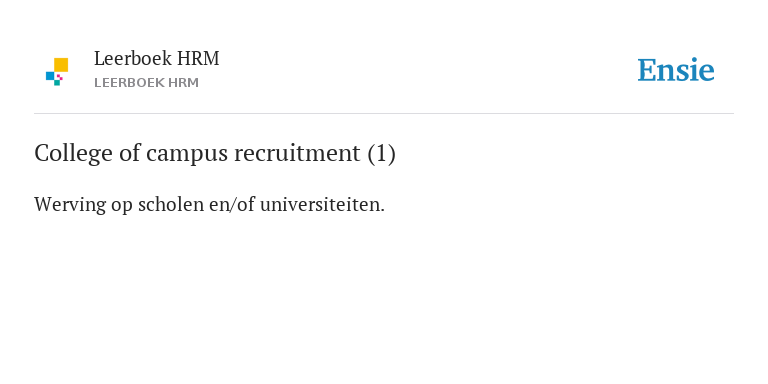Open the Ensie brand logo

[675, 70]
